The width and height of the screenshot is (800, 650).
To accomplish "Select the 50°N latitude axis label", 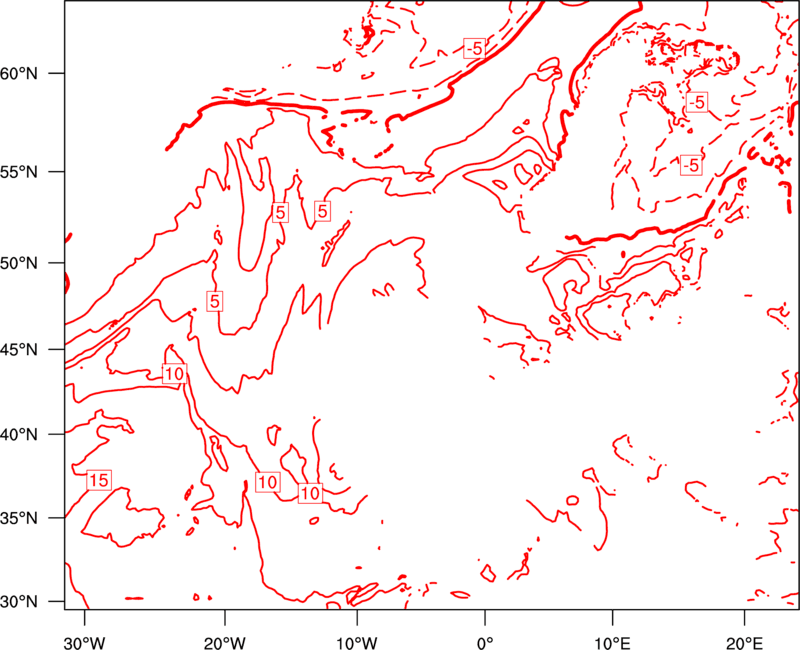I will (x=19, y=264).
